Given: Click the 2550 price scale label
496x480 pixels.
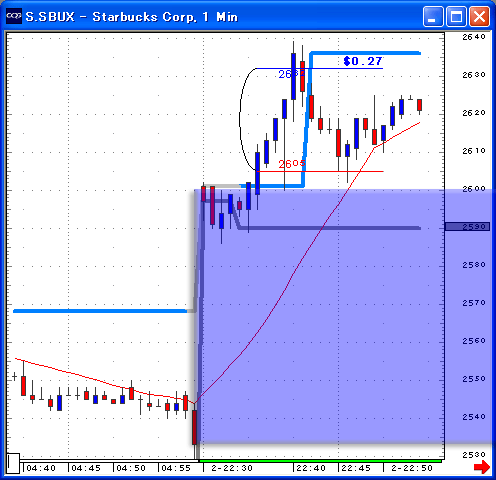Looking at the screenshot, I should 474,379.
